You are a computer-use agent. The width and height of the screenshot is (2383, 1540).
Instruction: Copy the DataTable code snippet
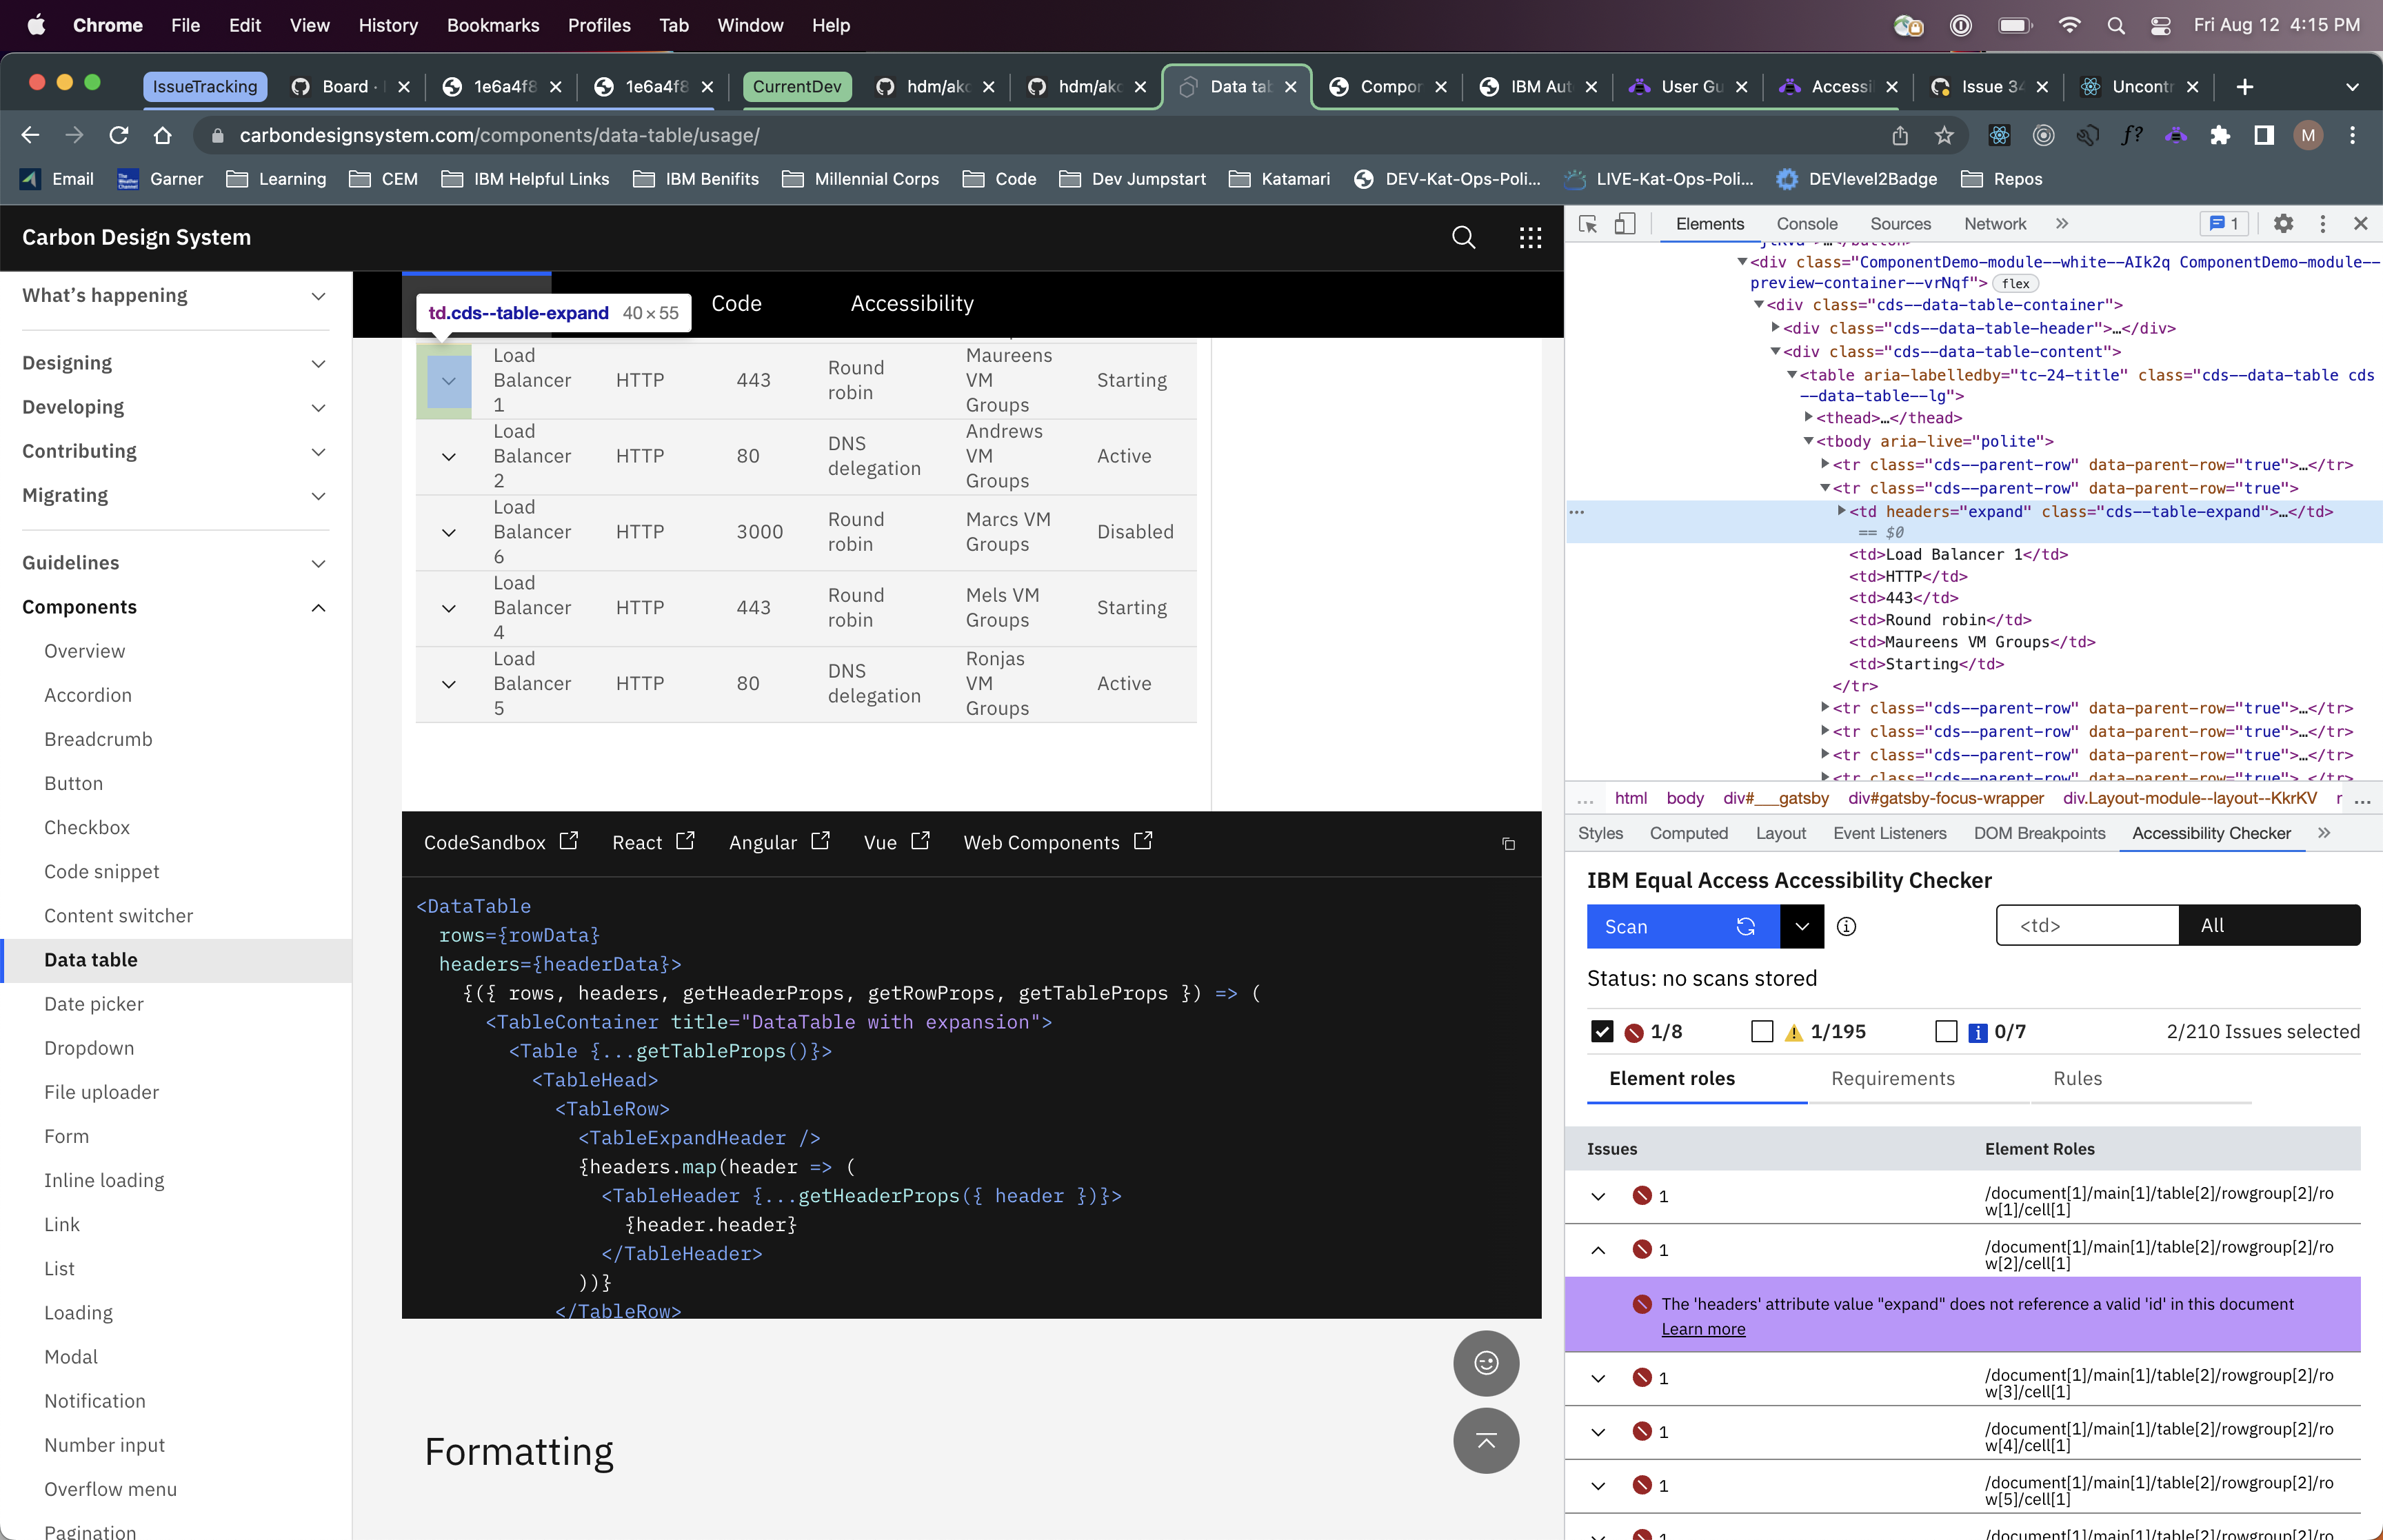(1507, 844)
